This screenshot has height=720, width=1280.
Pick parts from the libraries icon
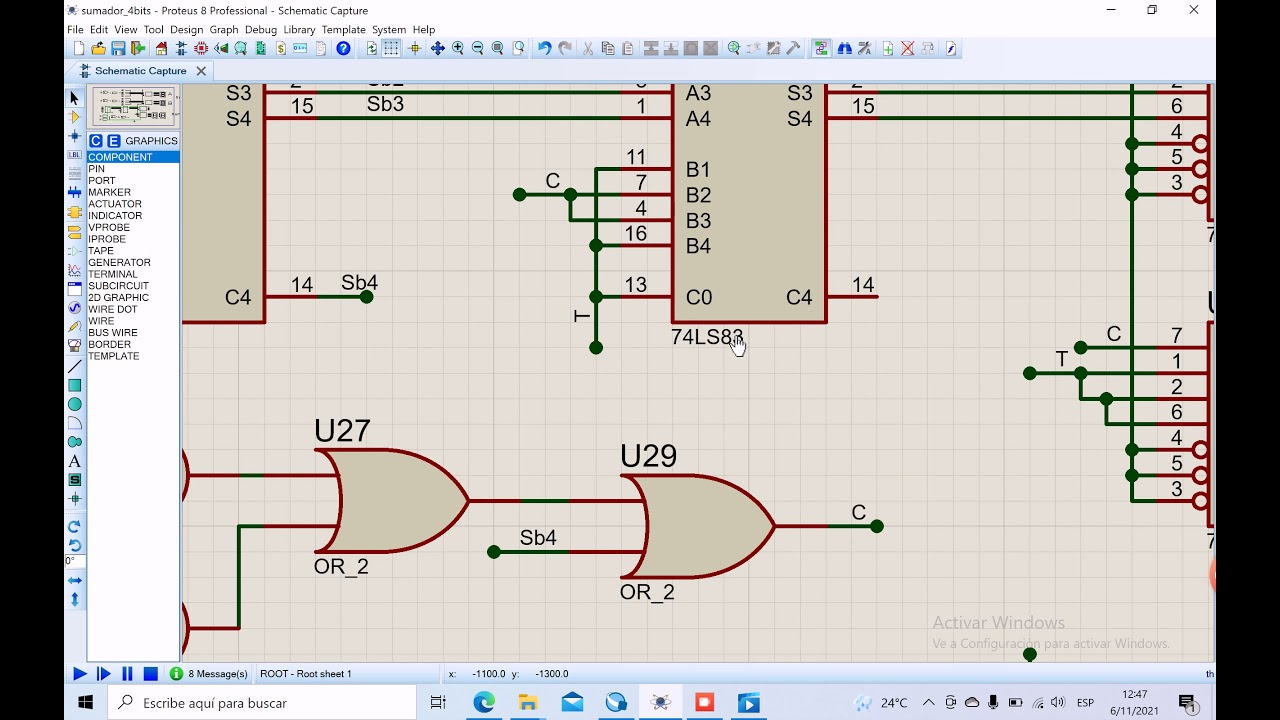click(x=734, y=48)
